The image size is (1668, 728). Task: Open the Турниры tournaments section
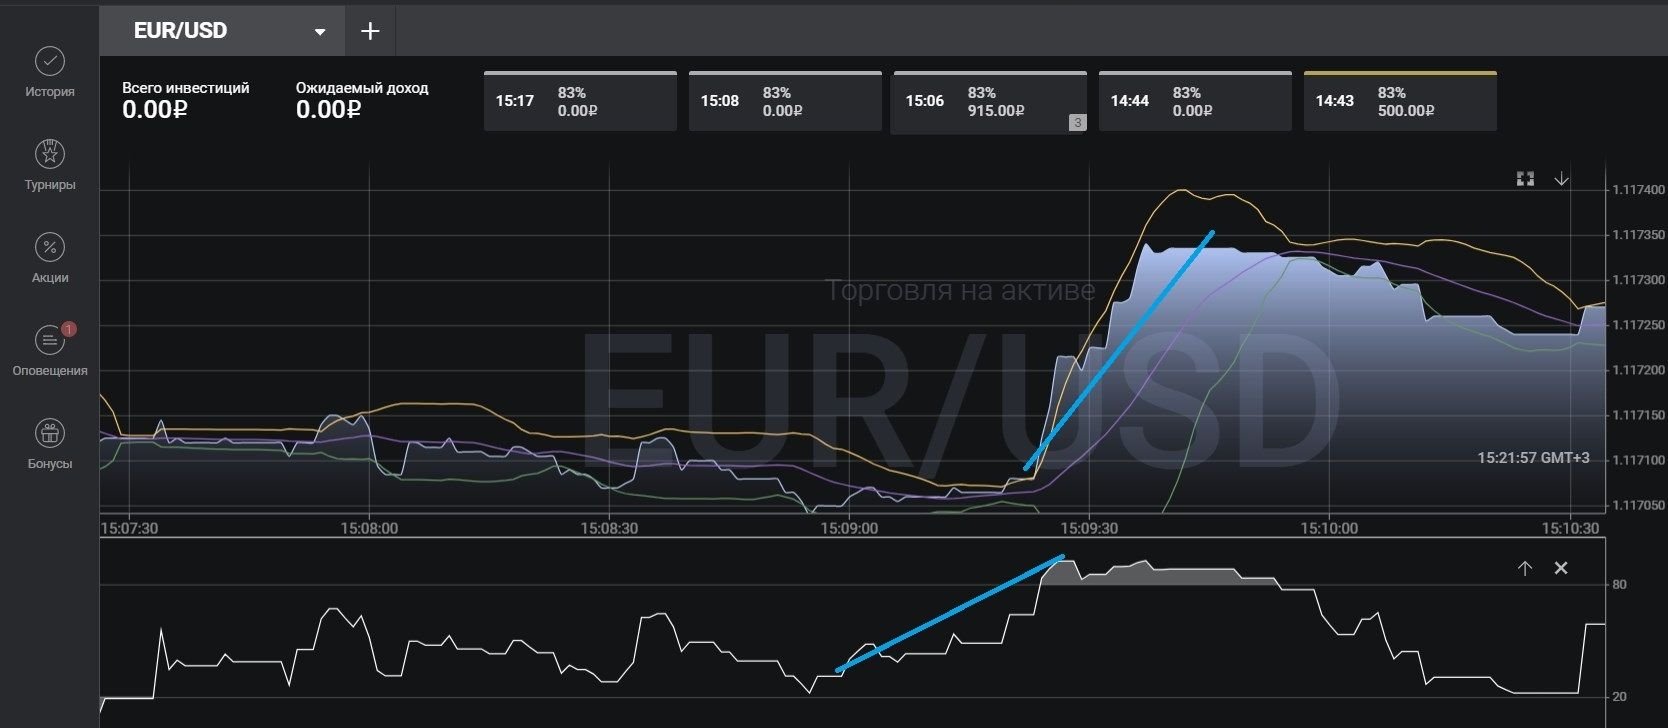click(x=50, y=165)
